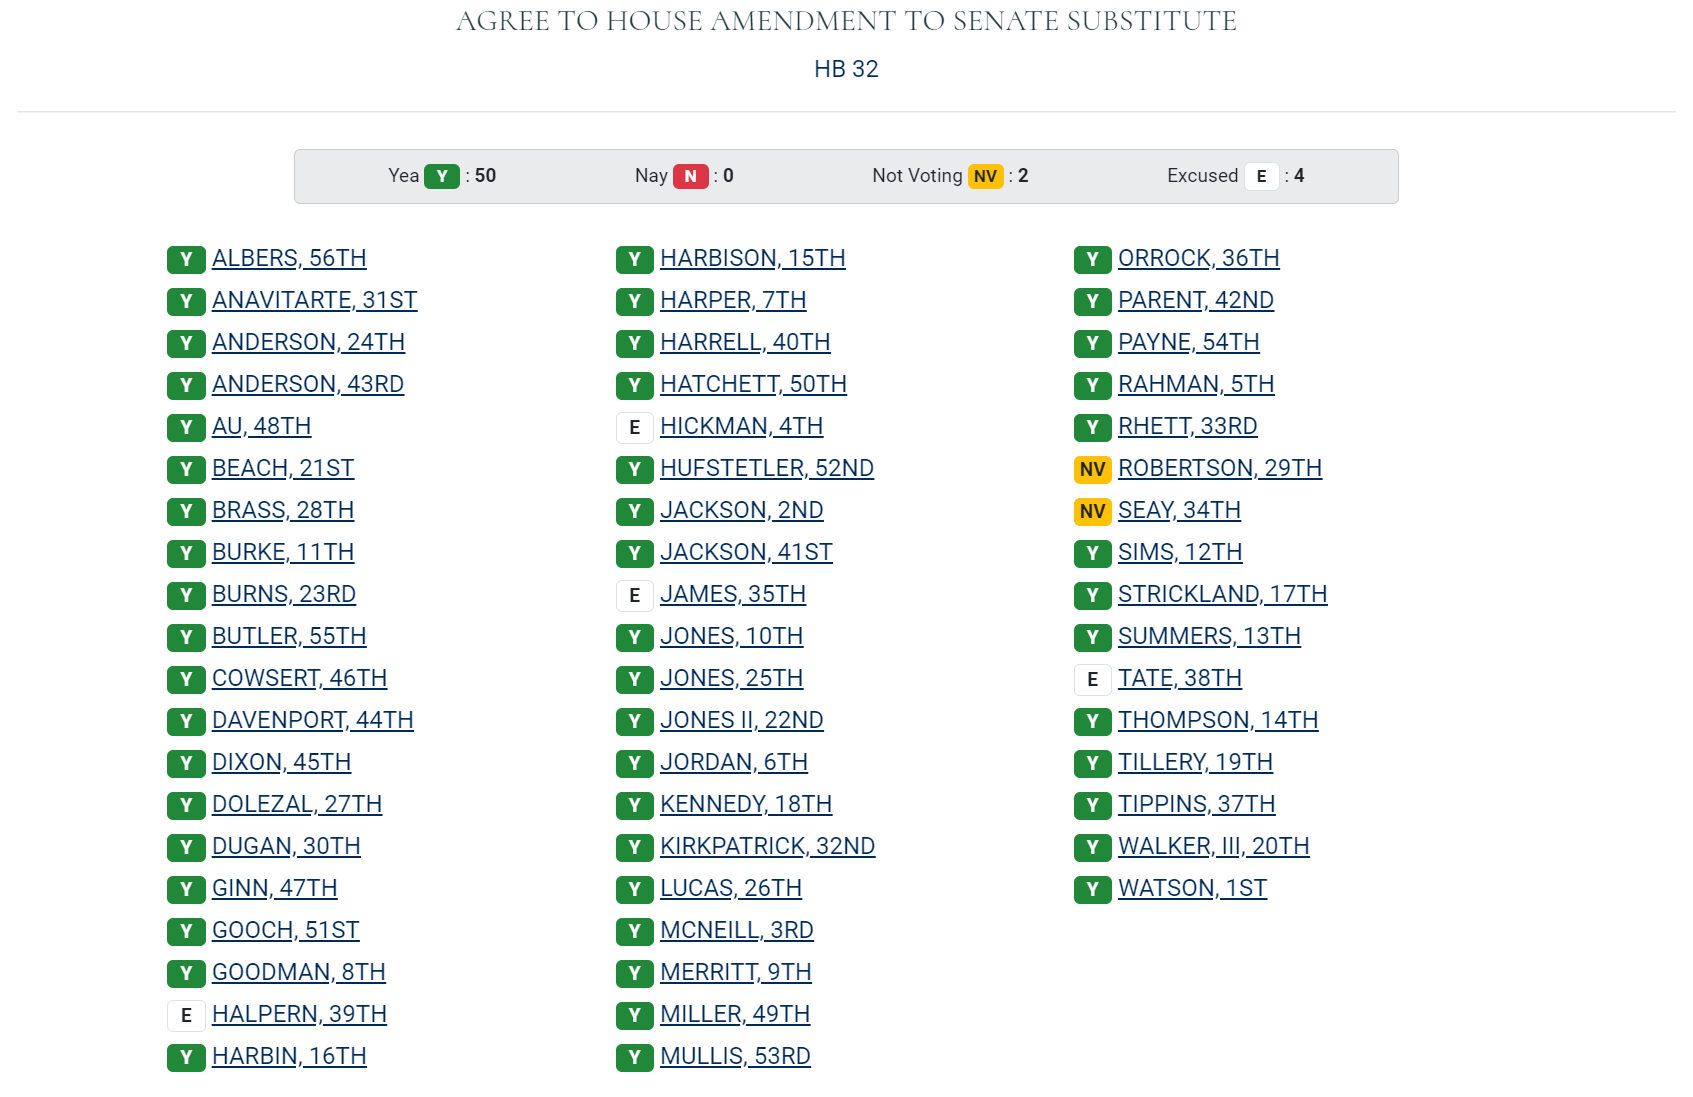Select SUMMERS, 13TH link
1693x1097 pixels.
(x=1209, y=636)
